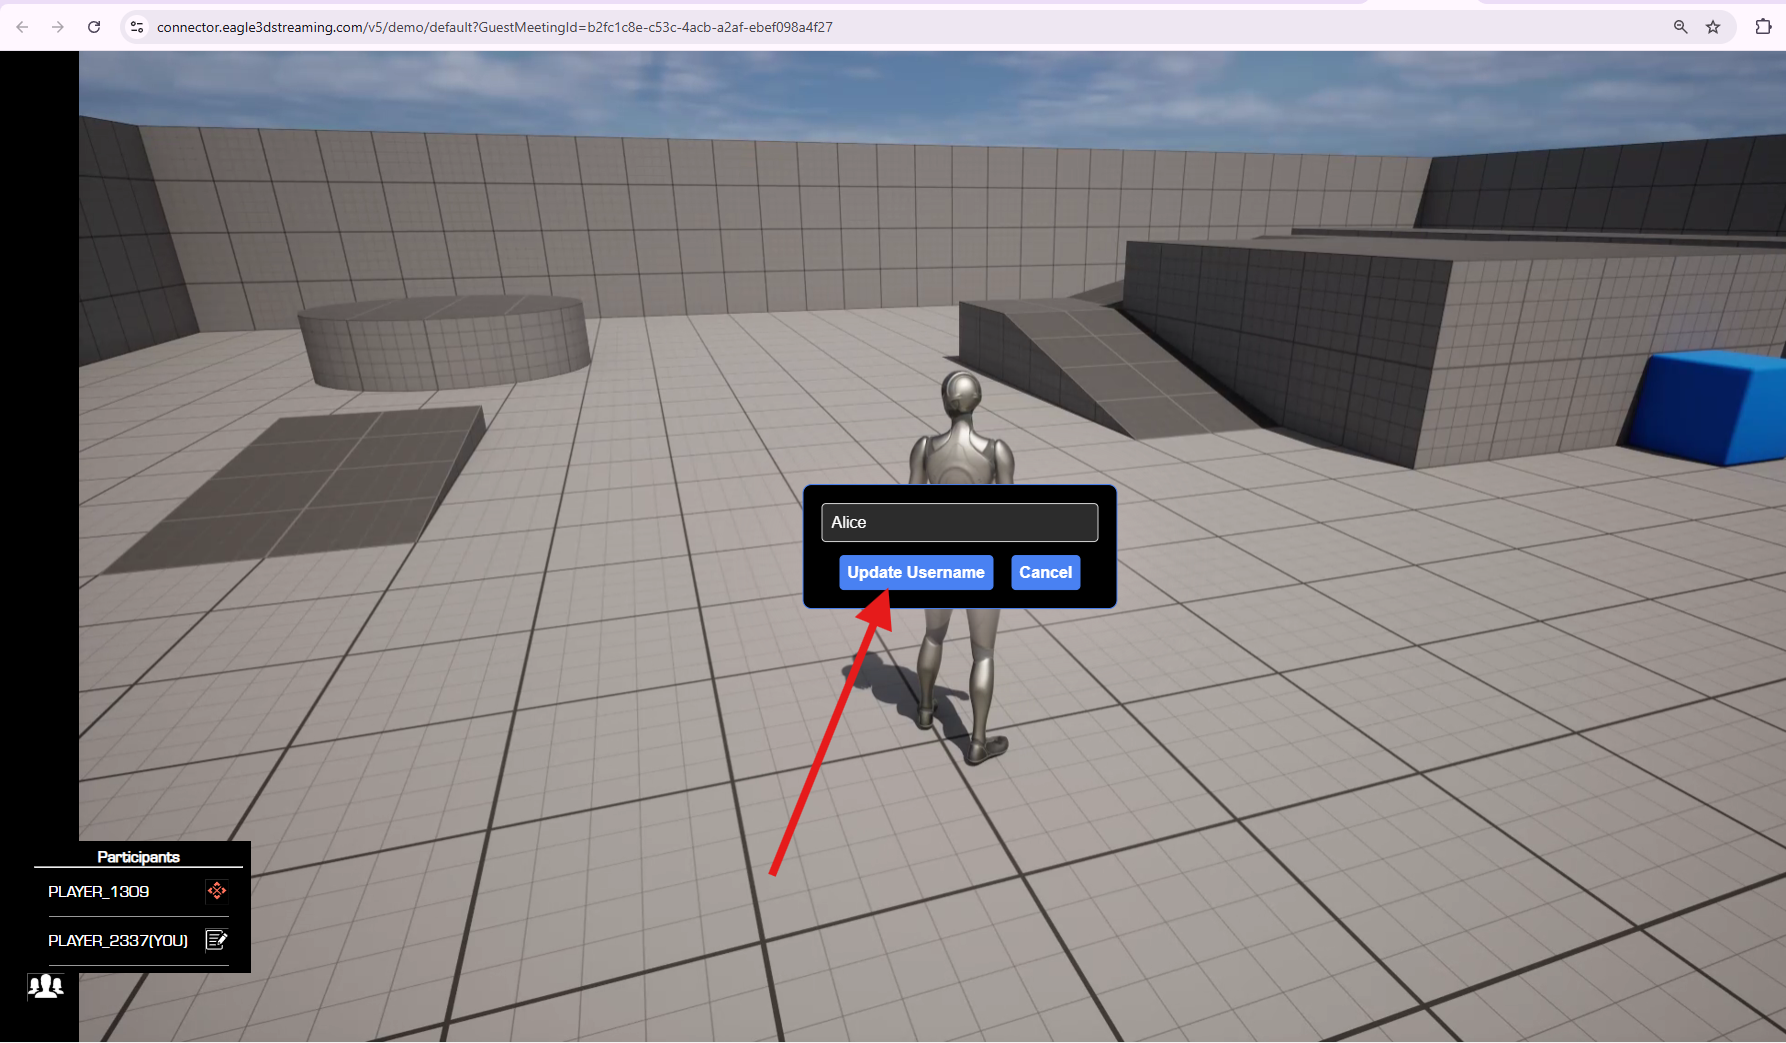Click the edit name icon beside PLAYER_2337
The width and height of the screenshot is (1786, 1043).
pyautogui.click(x=216, y=940)
